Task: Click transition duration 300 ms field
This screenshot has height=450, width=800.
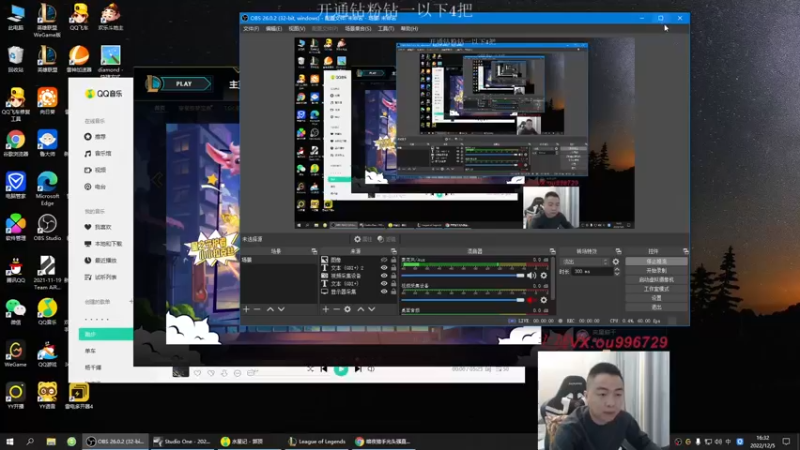Action: click(592, 272)
